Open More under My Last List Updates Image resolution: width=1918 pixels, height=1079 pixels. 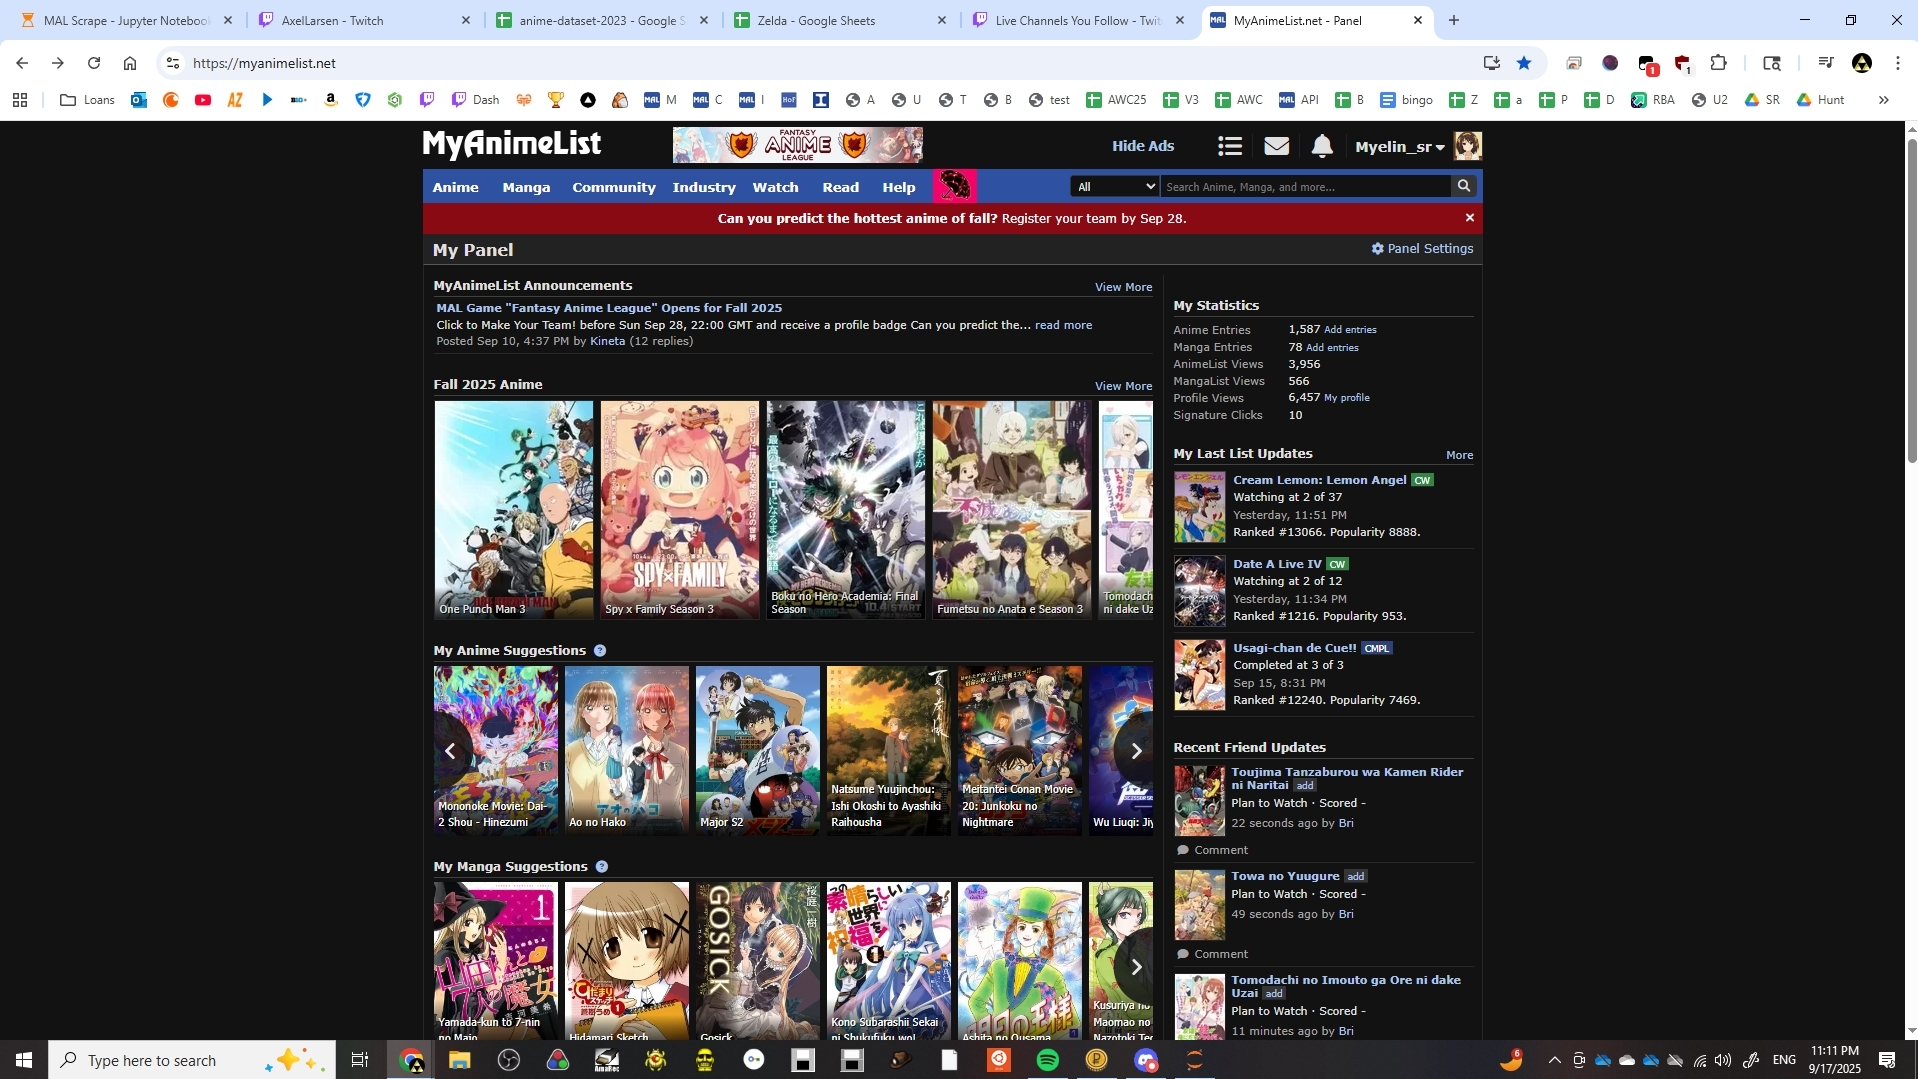coord(1459,455)
